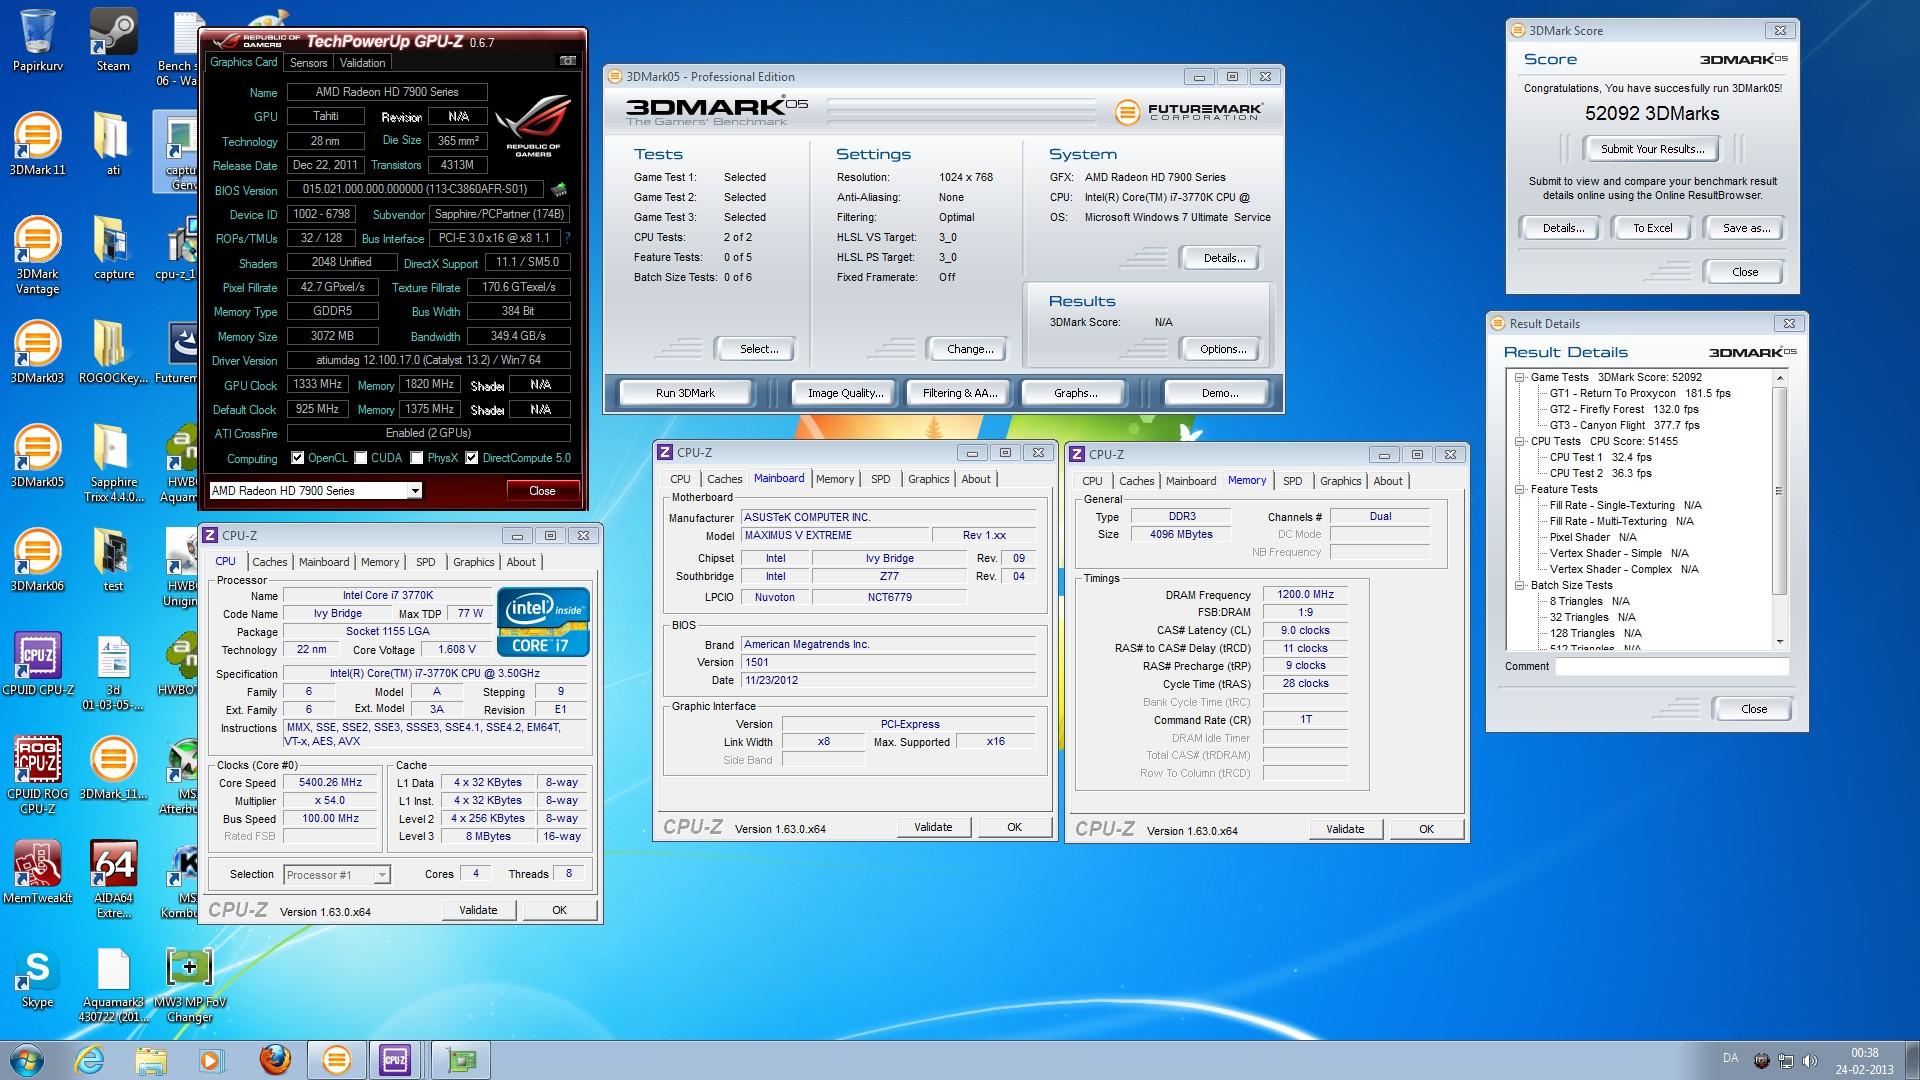Click the Save as... score button
The height and width of the screenshot is (1080, 1920).
click(1746, 228)
